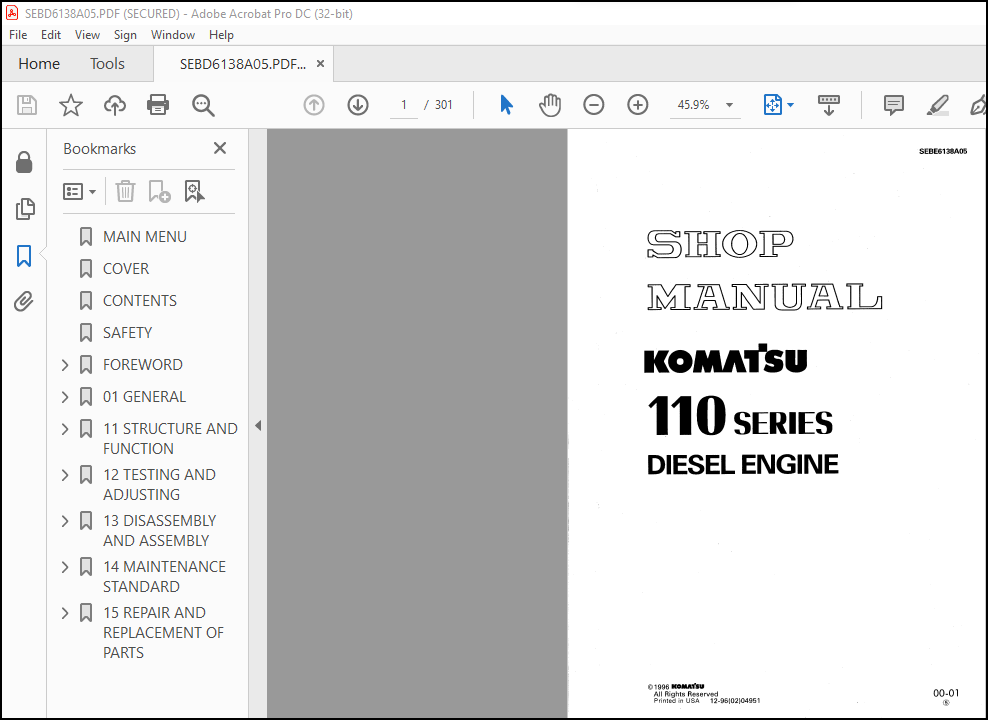Open the Find text magnifier tool
Screen dimensions: 988x720
(203, 105)
